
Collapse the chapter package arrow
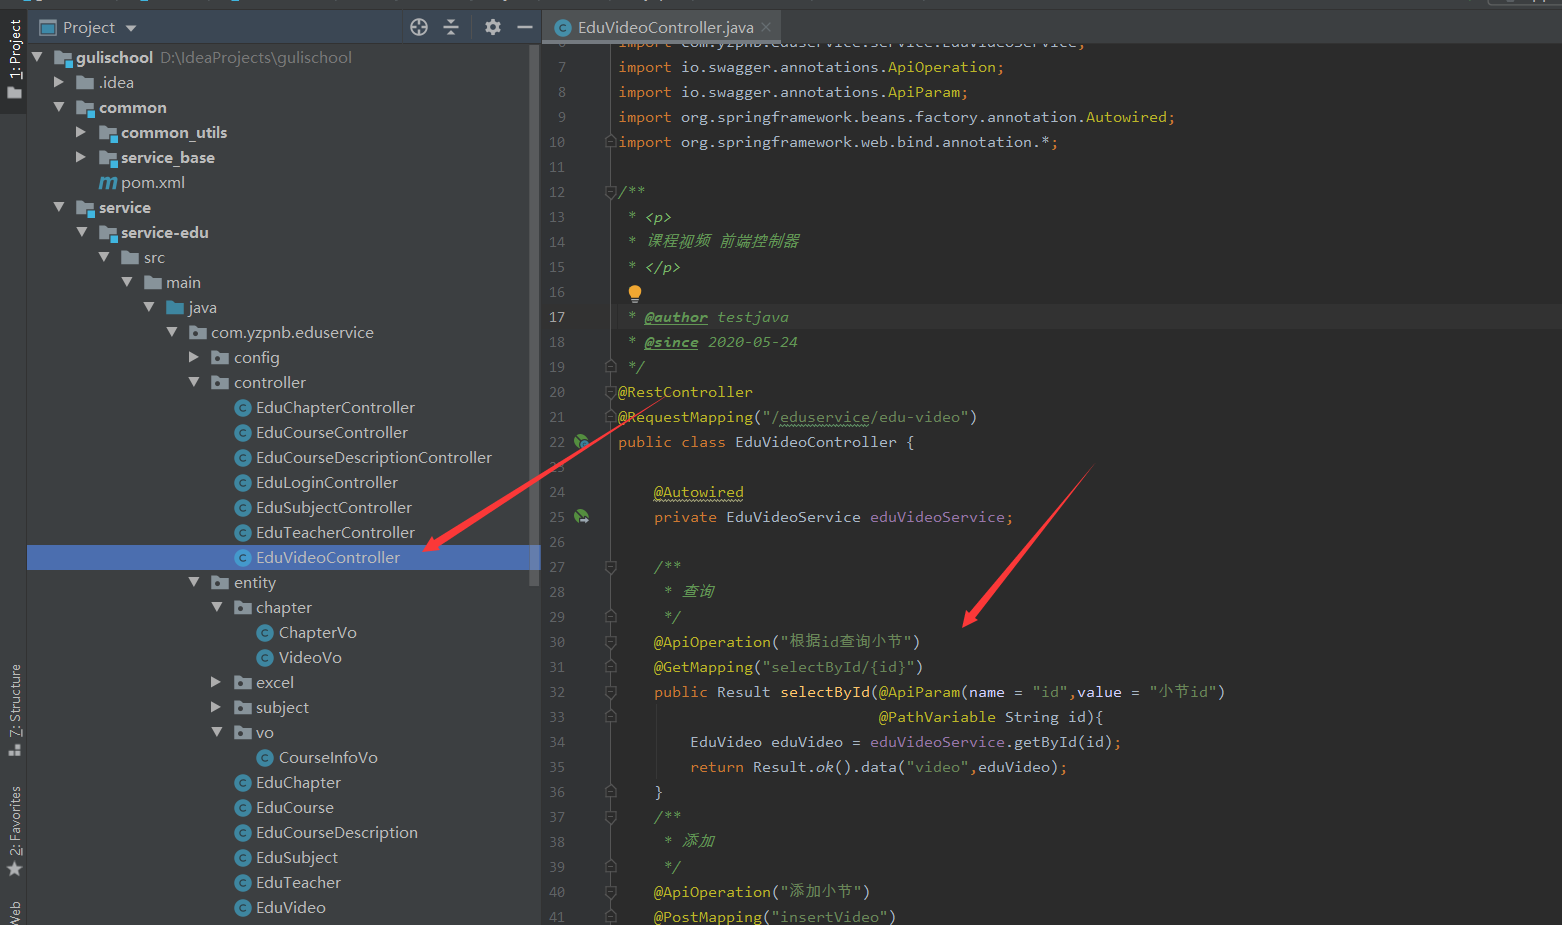tap(217, 607)
